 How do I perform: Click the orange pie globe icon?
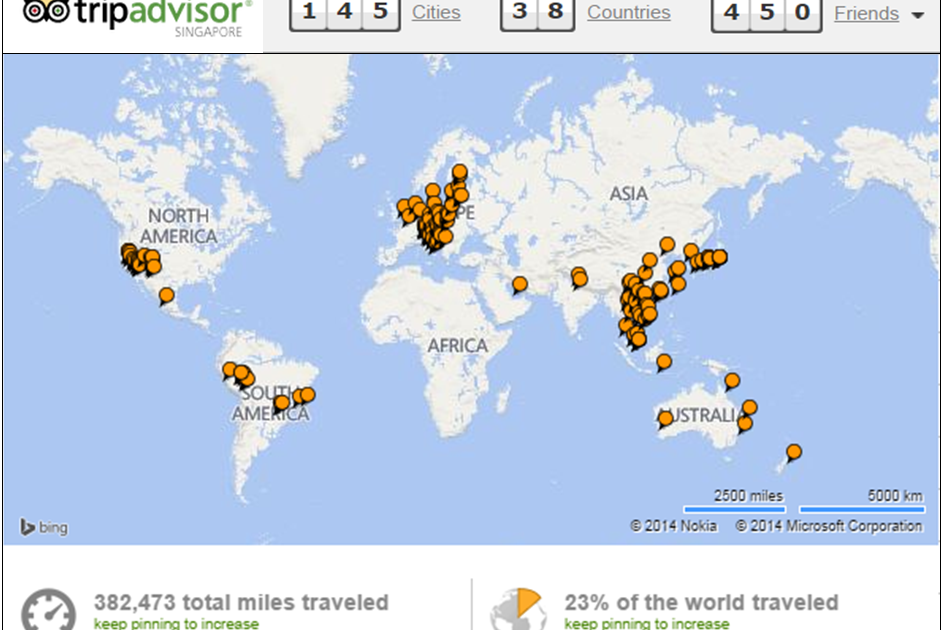[x=516, y=608]
